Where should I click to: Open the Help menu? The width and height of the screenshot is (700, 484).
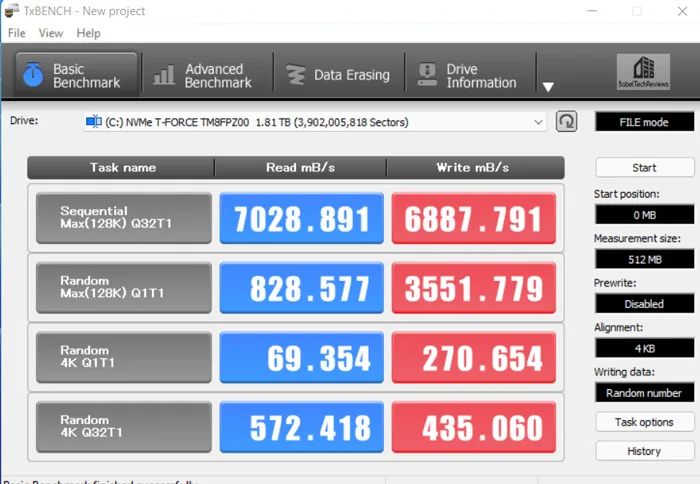[88, 33]
